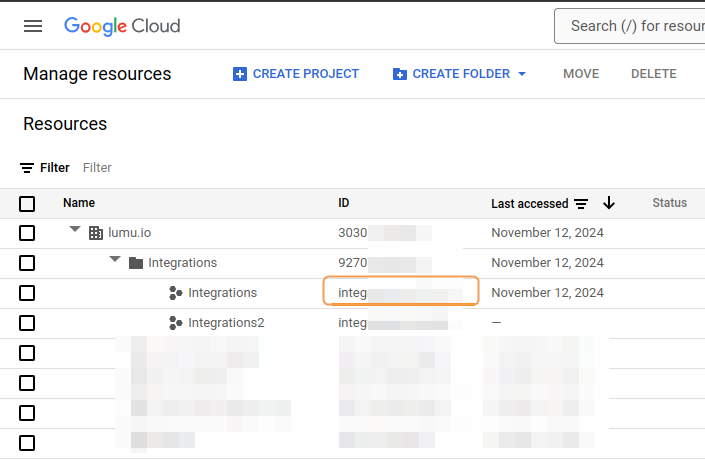
Task: Collapse the Integrations folder node
Action: [115, 262]
